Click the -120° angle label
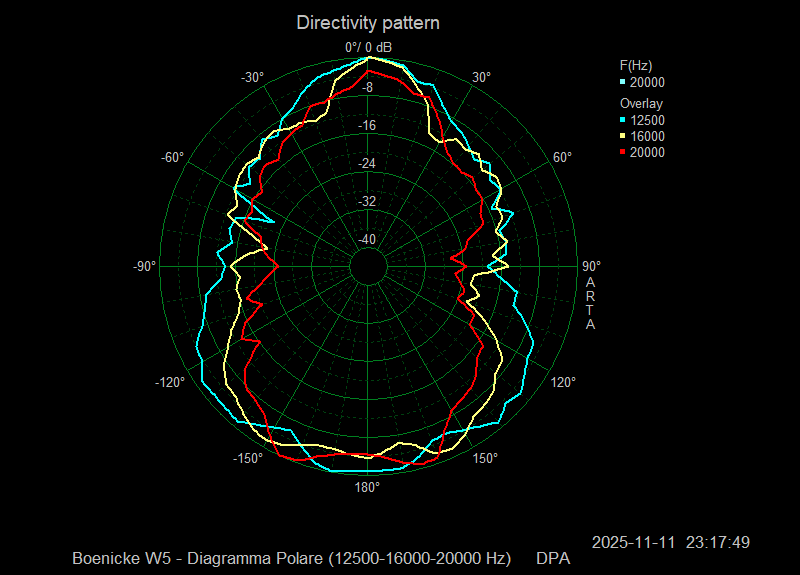The image size is (800, 575). click(x=170, y=382)
